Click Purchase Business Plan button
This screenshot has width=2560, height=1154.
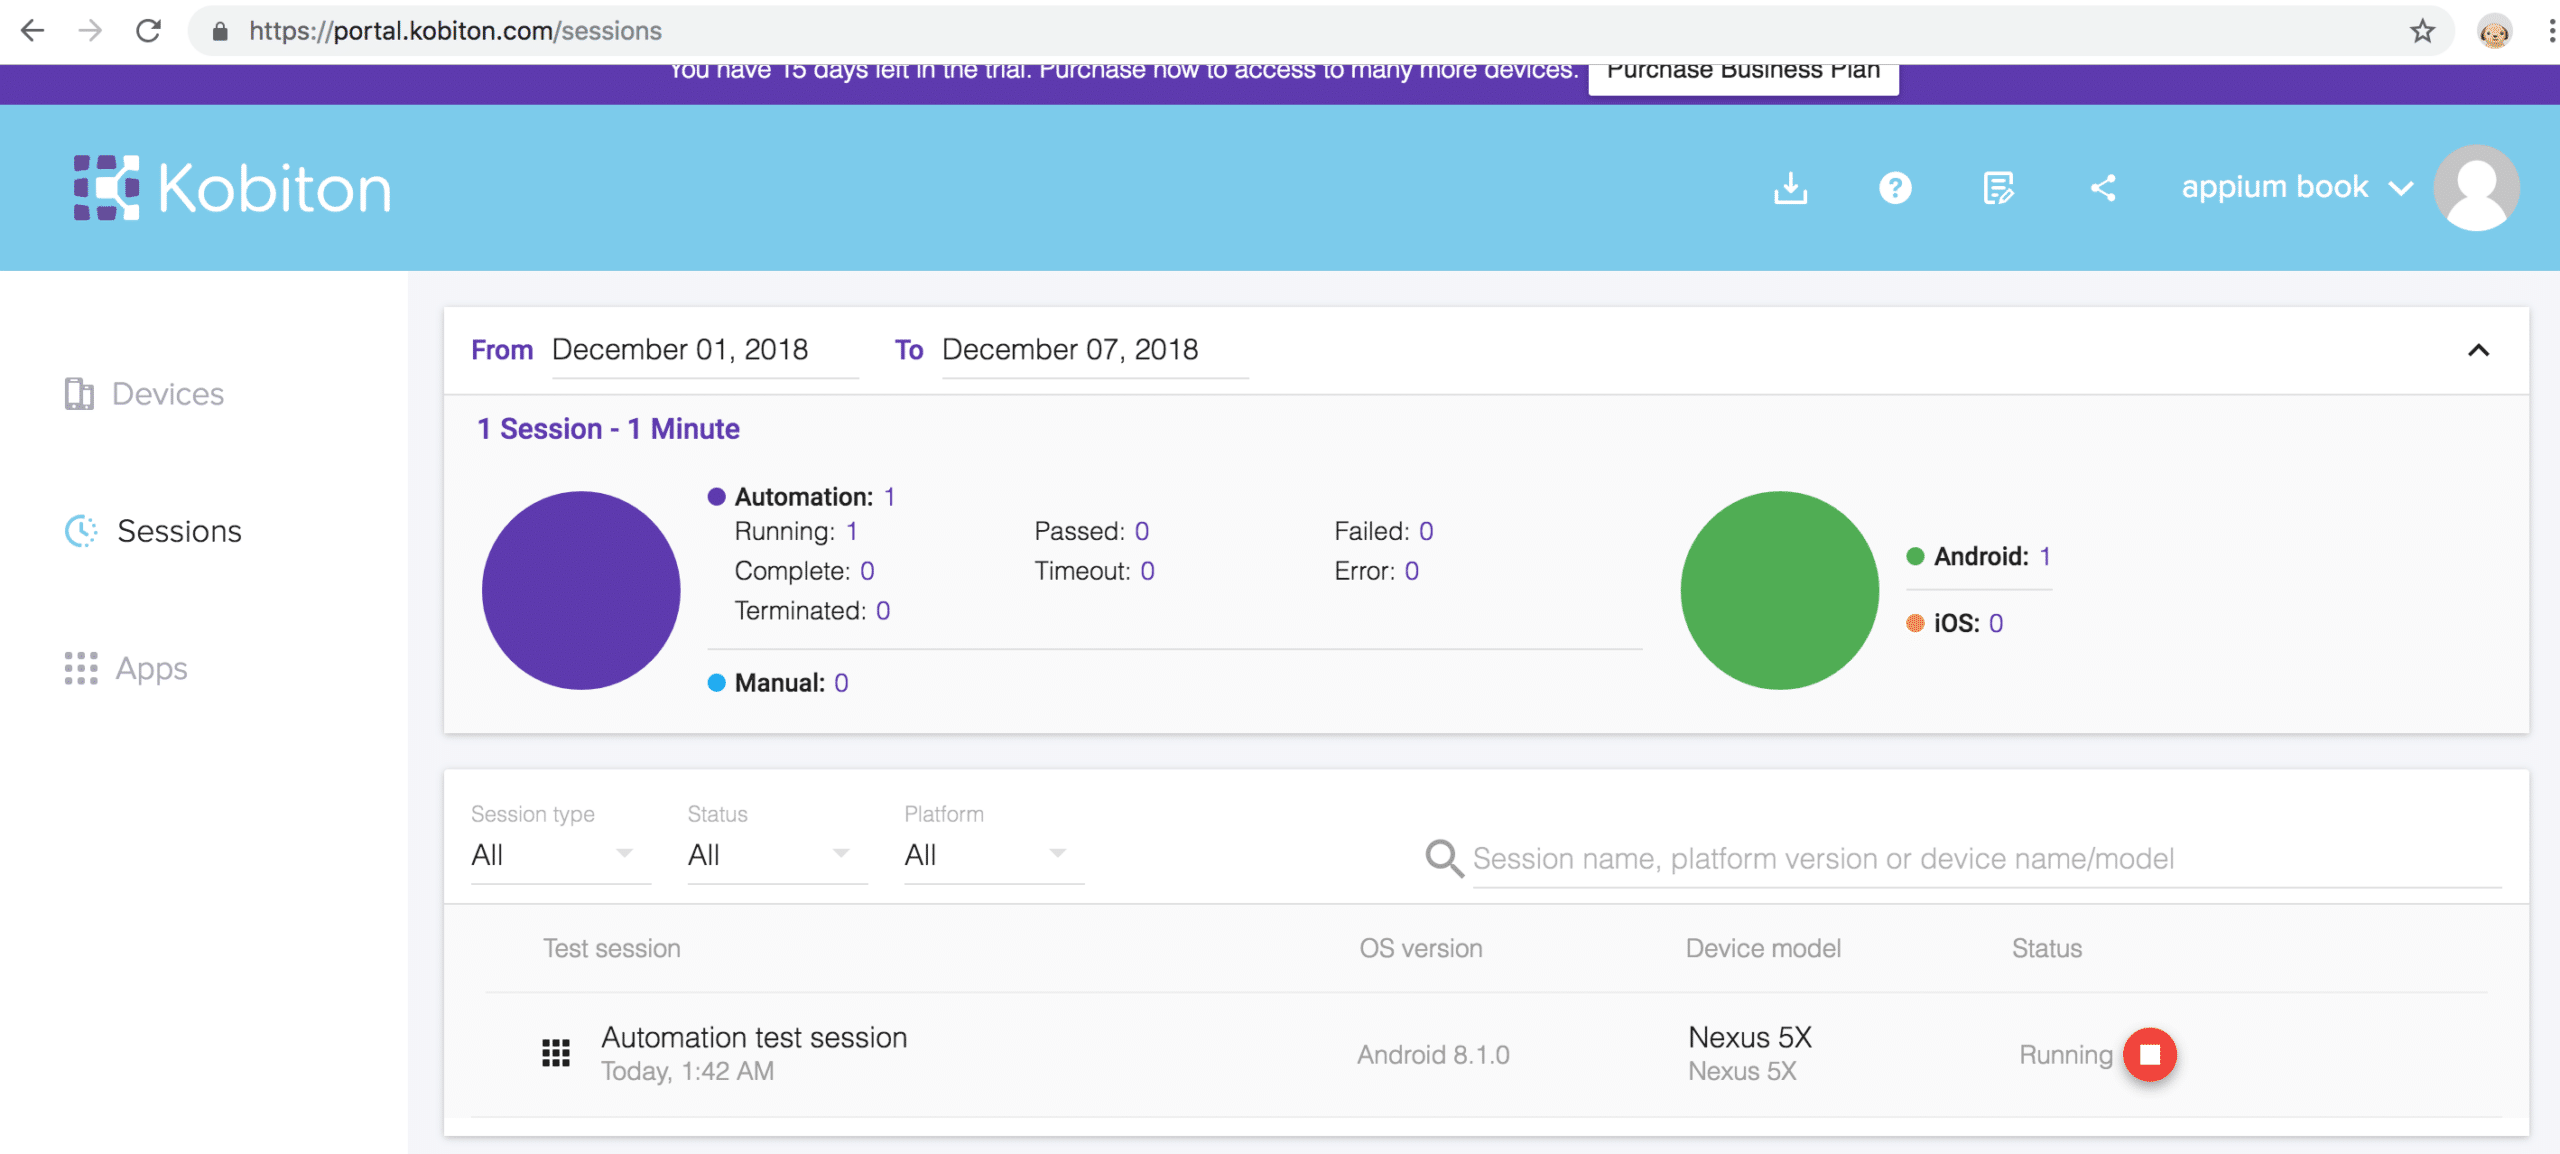[x=1743, y=72]
